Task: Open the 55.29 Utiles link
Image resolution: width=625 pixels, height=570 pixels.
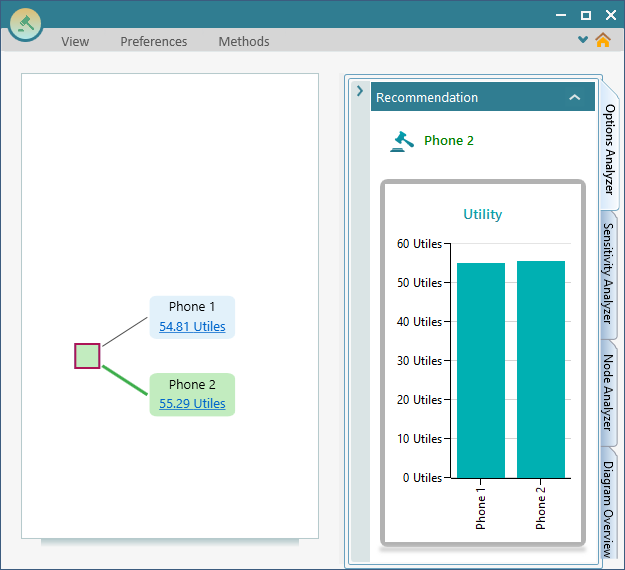Action: click(x=192, y=404)
